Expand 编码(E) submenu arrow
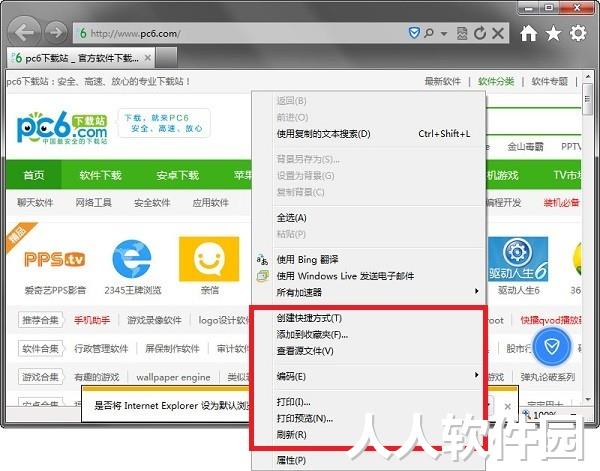The height and width of the screenshot is (471, 600). 476,375
